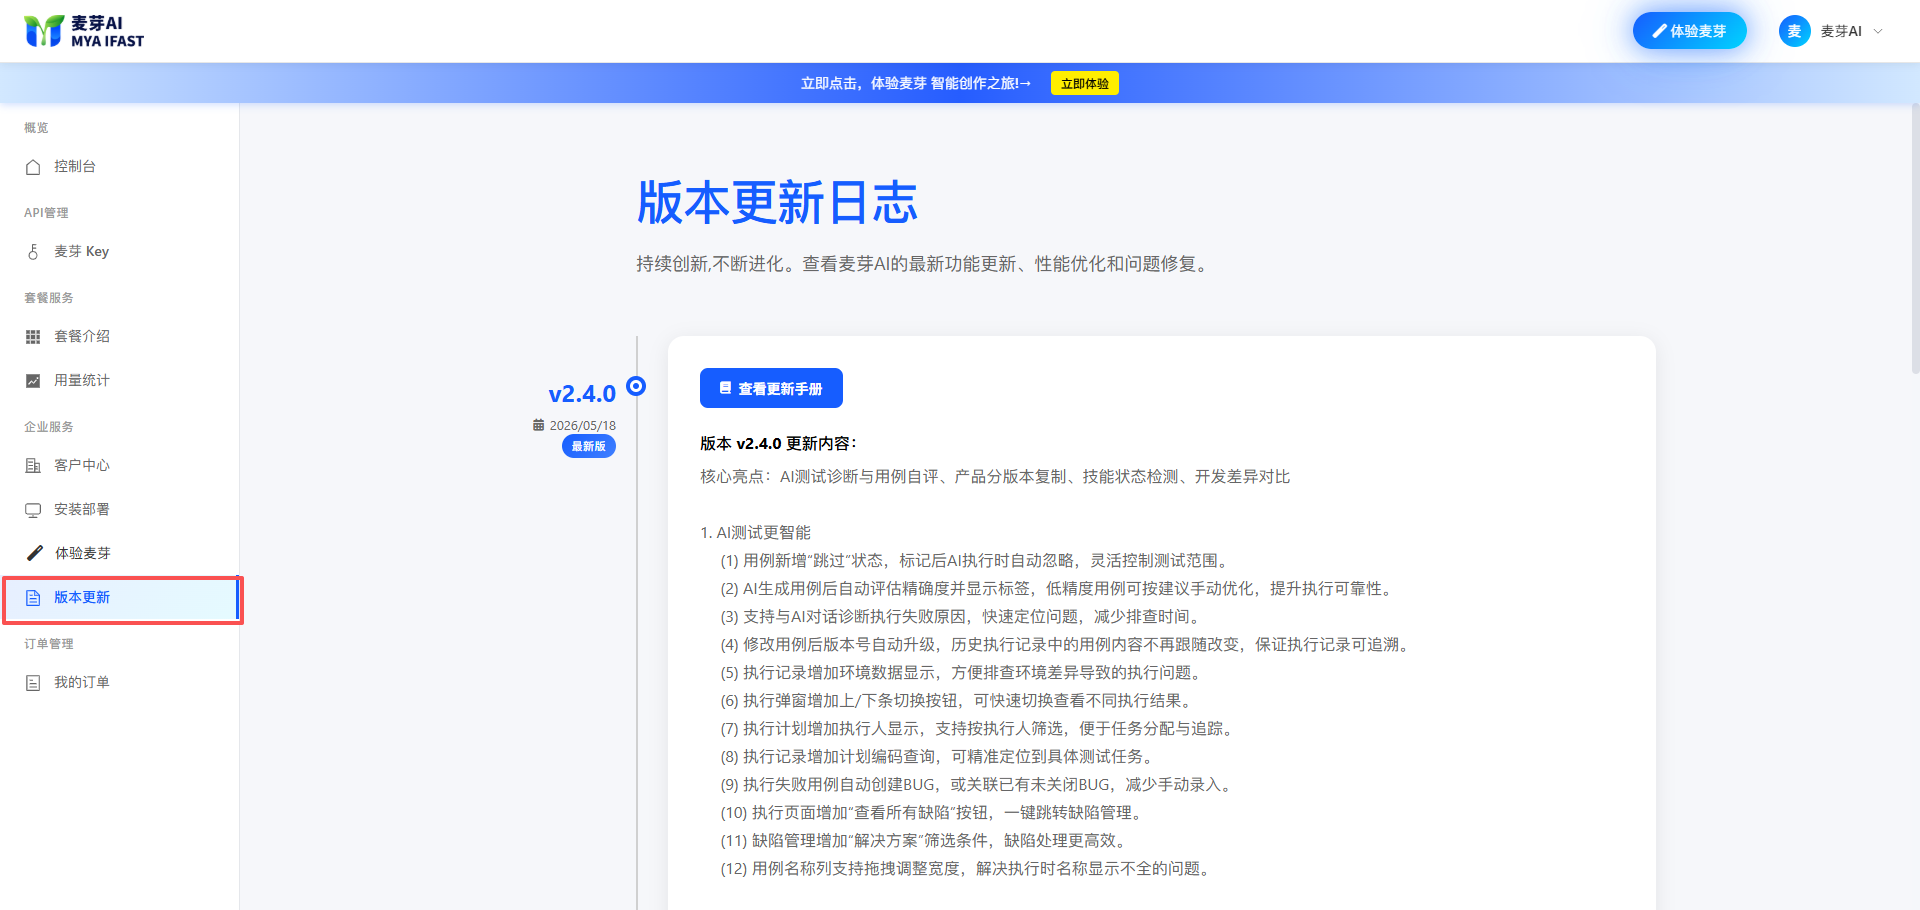Screen dimensions: 1920x910
Task: Click the 麦芽AI MYA IFAST logo
Action: point(84,31)
